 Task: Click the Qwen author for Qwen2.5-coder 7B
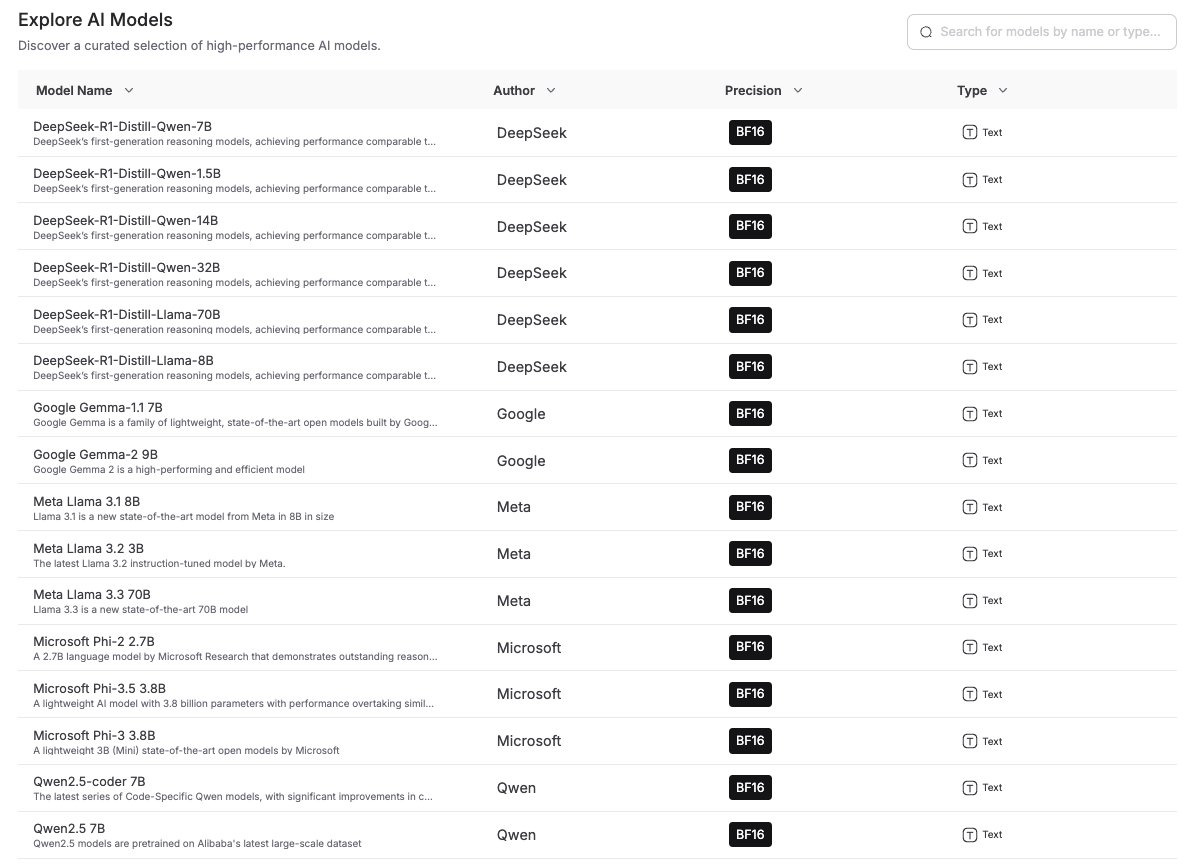click(517, 788)
